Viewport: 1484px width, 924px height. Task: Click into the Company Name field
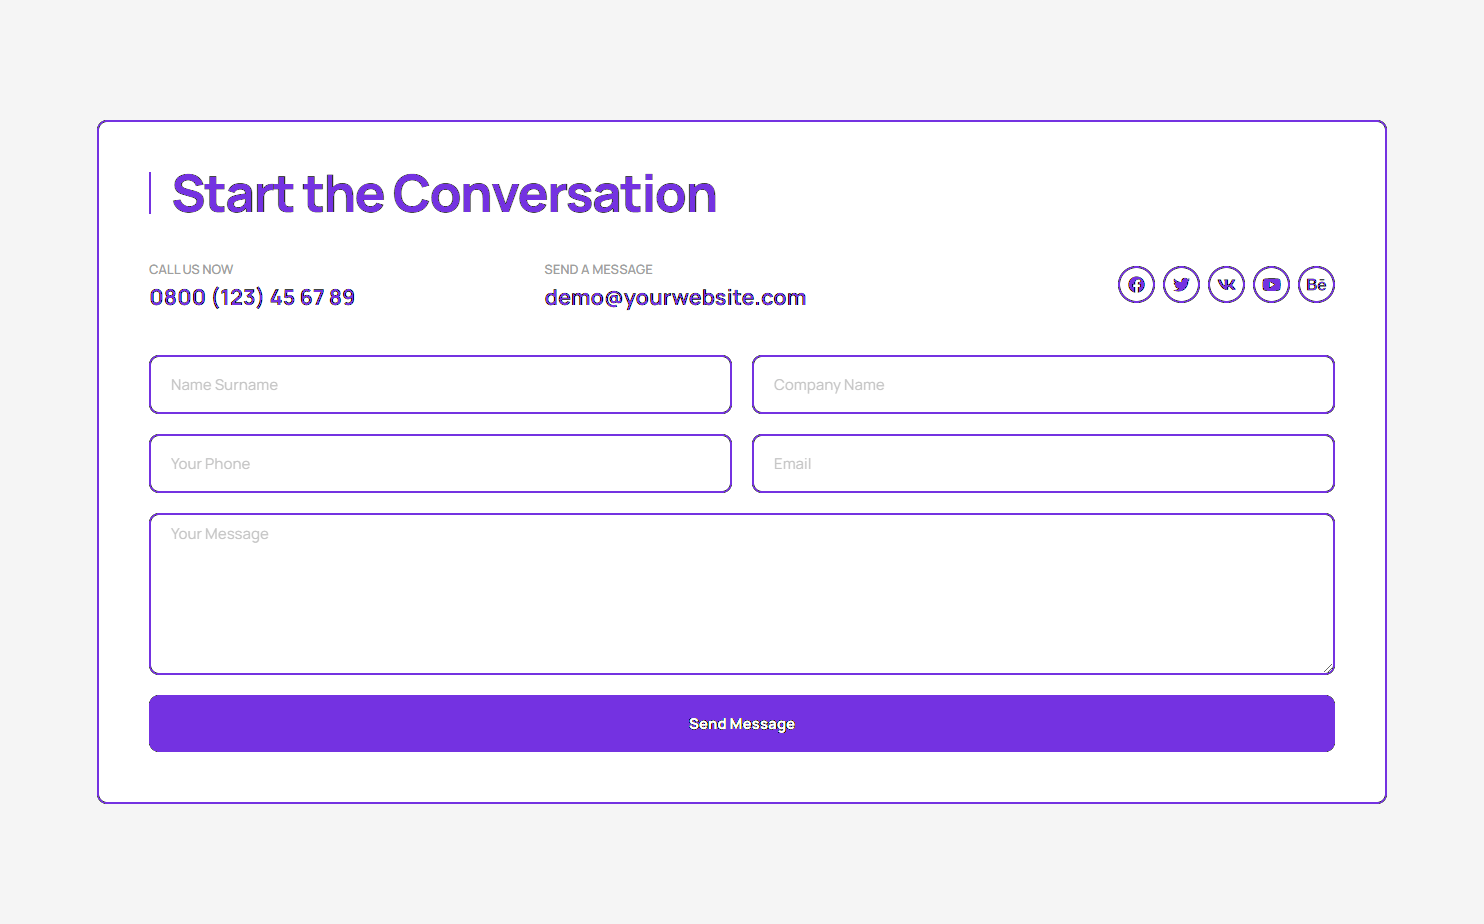coord(1043,385)
